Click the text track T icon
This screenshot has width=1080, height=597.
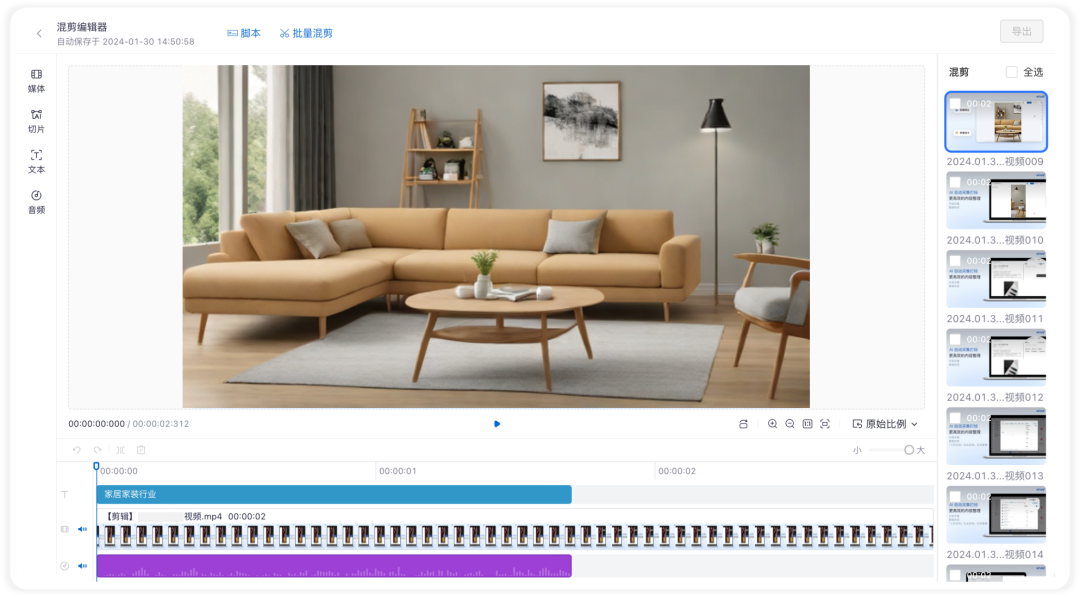65,494
